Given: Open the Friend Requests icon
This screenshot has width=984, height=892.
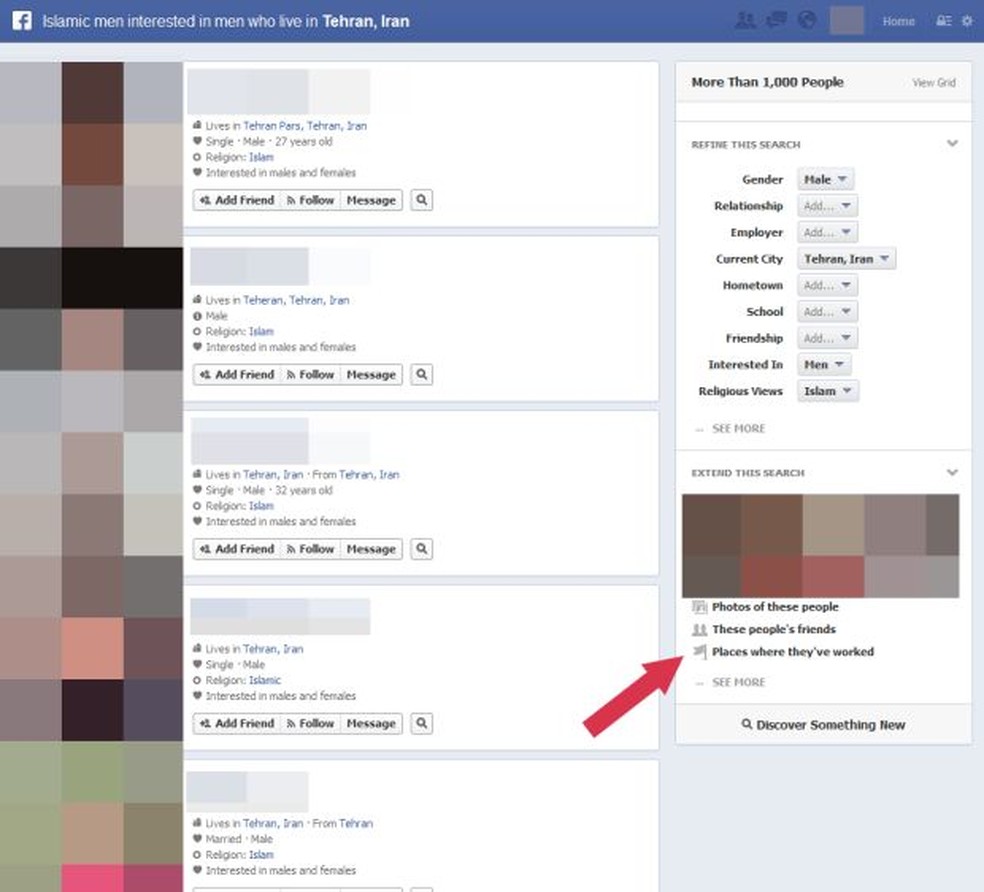Looking at the screenshot, I should [746, 19].
